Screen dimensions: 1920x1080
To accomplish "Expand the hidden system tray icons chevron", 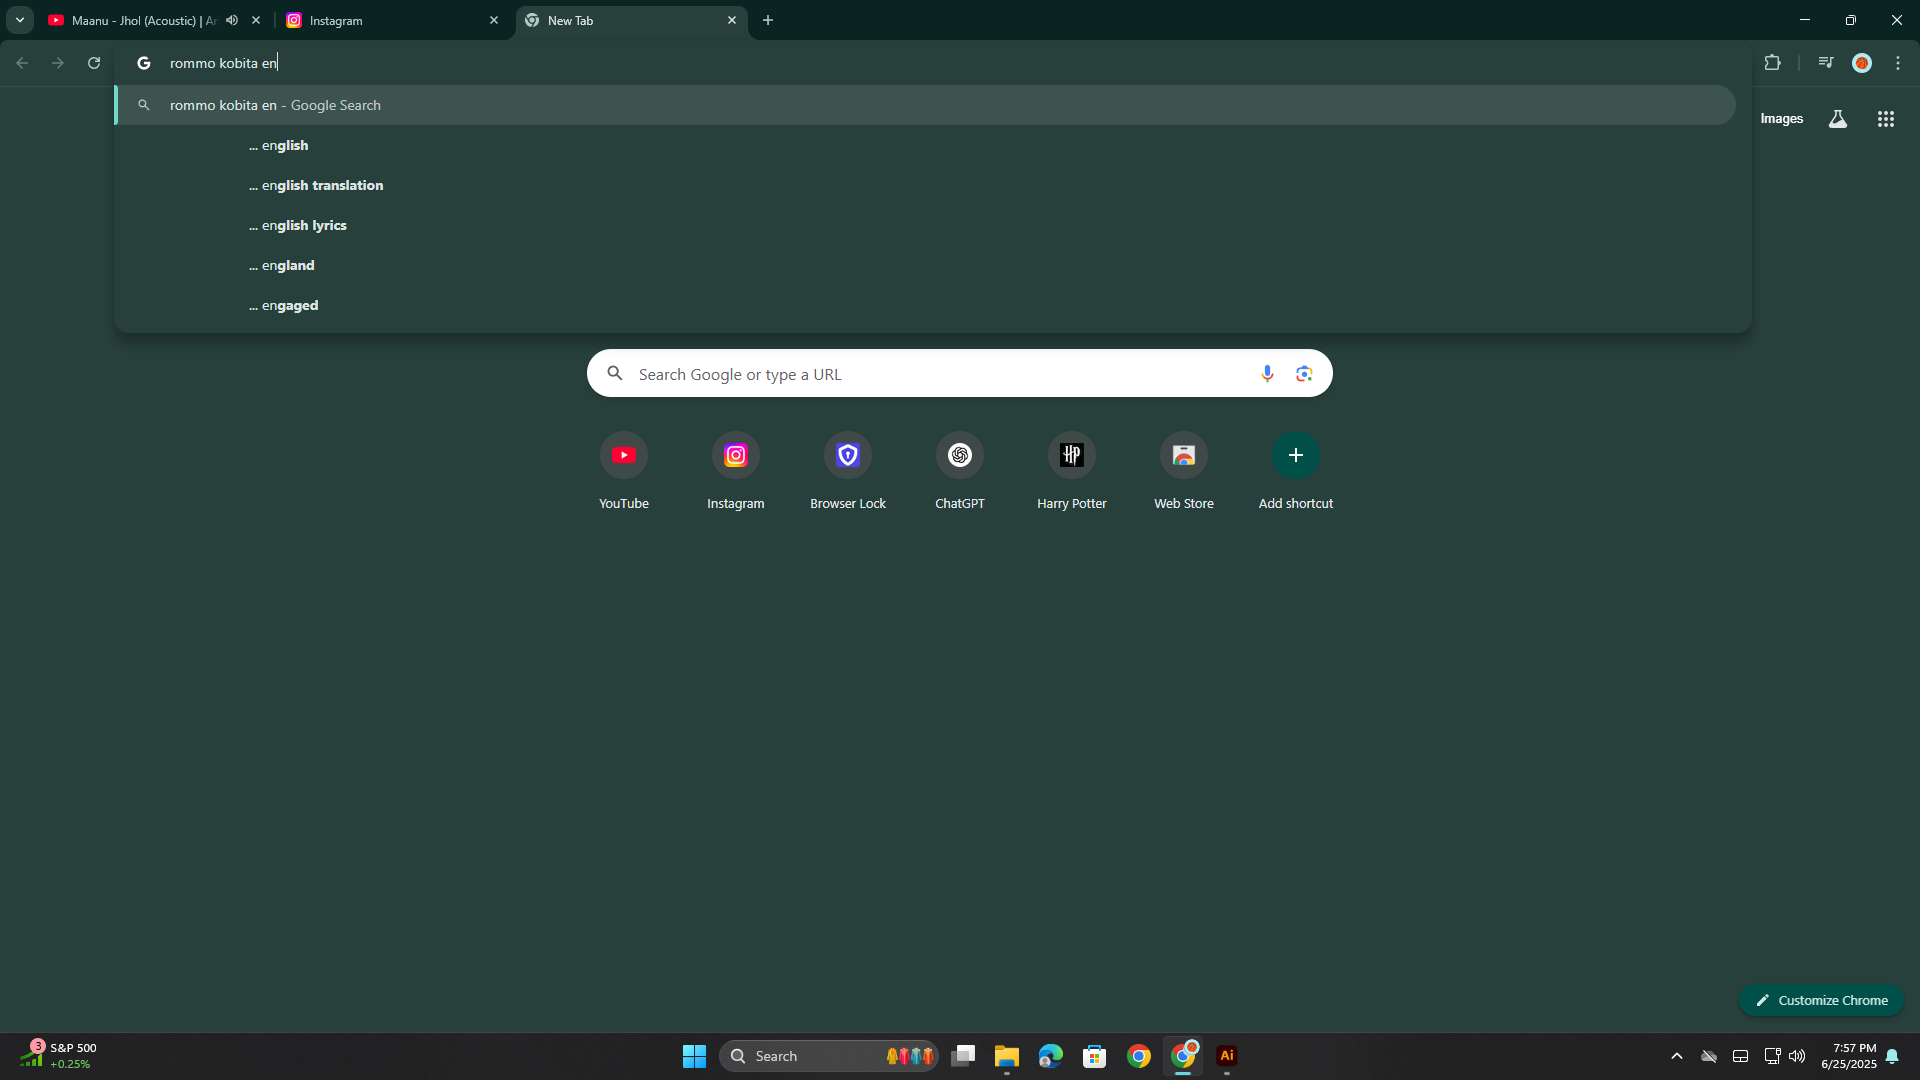I will tap(1677, 1056).
